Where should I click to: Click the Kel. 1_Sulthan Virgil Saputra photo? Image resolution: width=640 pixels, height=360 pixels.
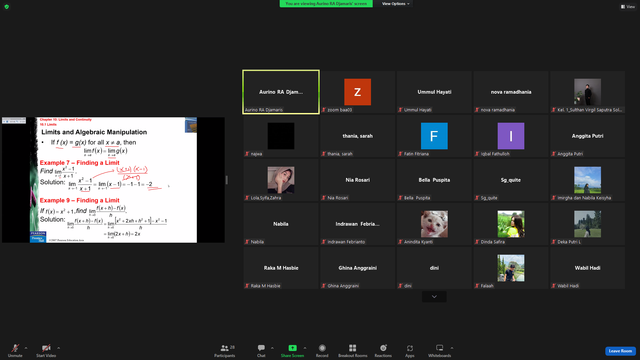[587, 92]
